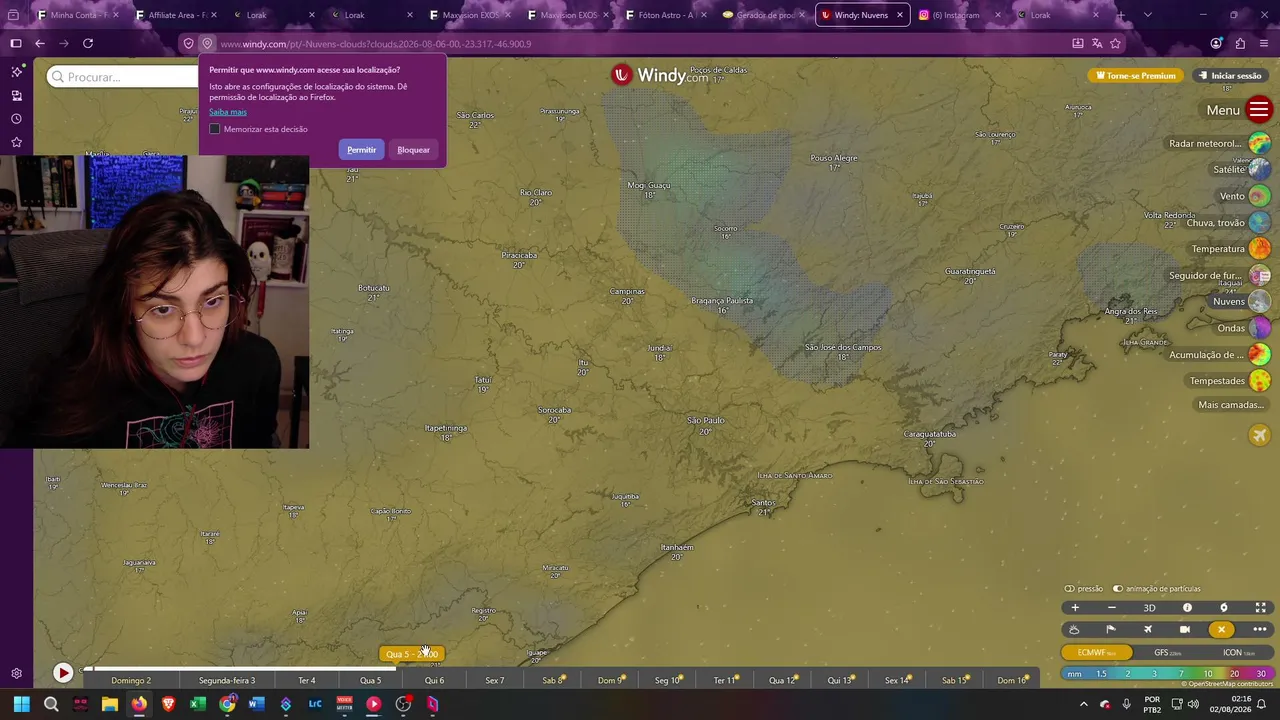
Task: Show hidden system tray icons chevron
Action: coord(1083,704)
